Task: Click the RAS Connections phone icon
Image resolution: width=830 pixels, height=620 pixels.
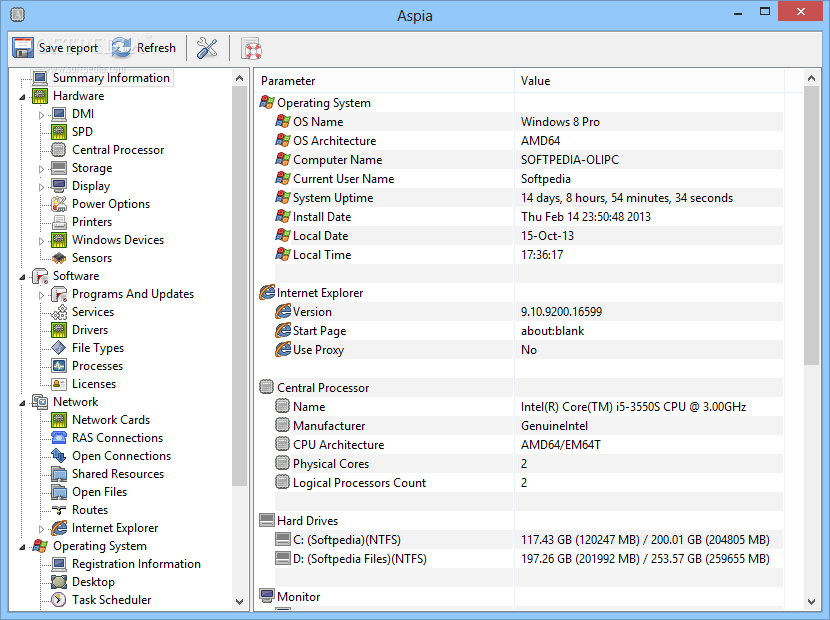Action: tap(59, 438)
